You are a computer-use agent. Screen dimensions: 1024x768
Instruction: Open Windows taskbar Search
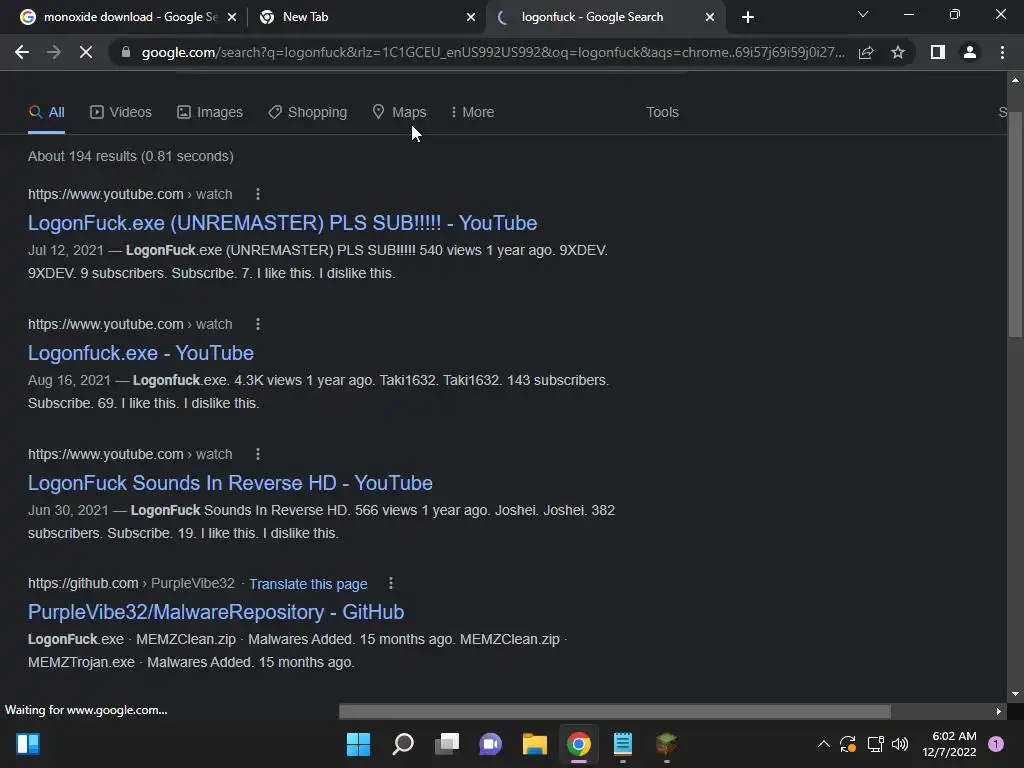403,744
